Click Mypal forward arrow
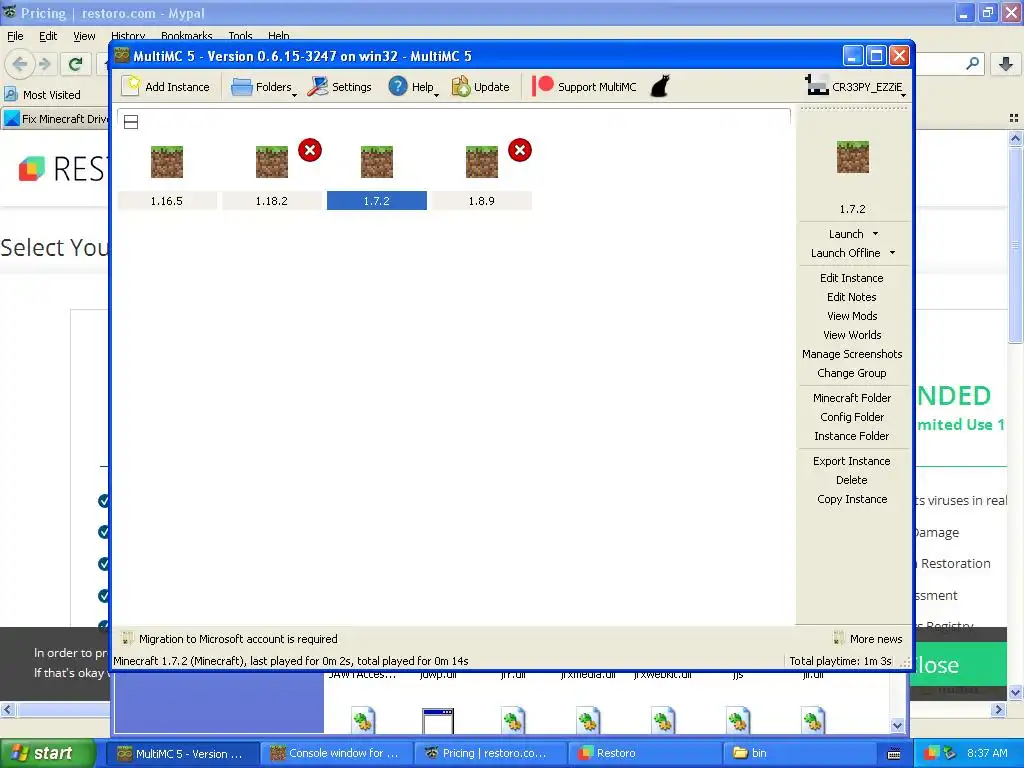Viewport: 1024px width, 768px height. [45, 64]
